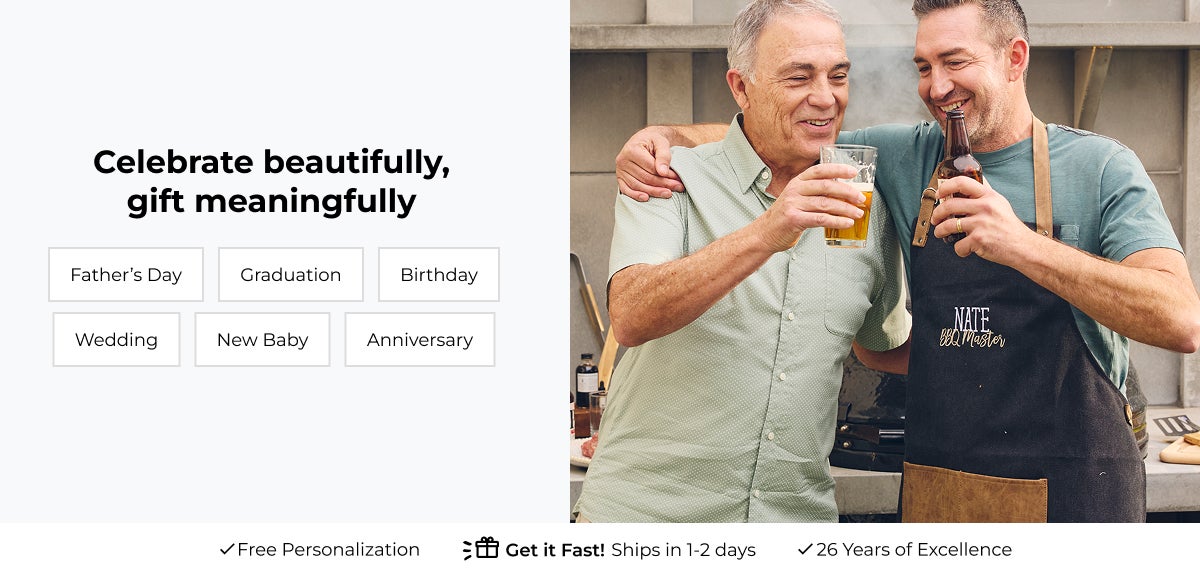The image size is (1200, 572).
Task: Click the bold Get it Fast! label
Action: [x=555, y=550]
